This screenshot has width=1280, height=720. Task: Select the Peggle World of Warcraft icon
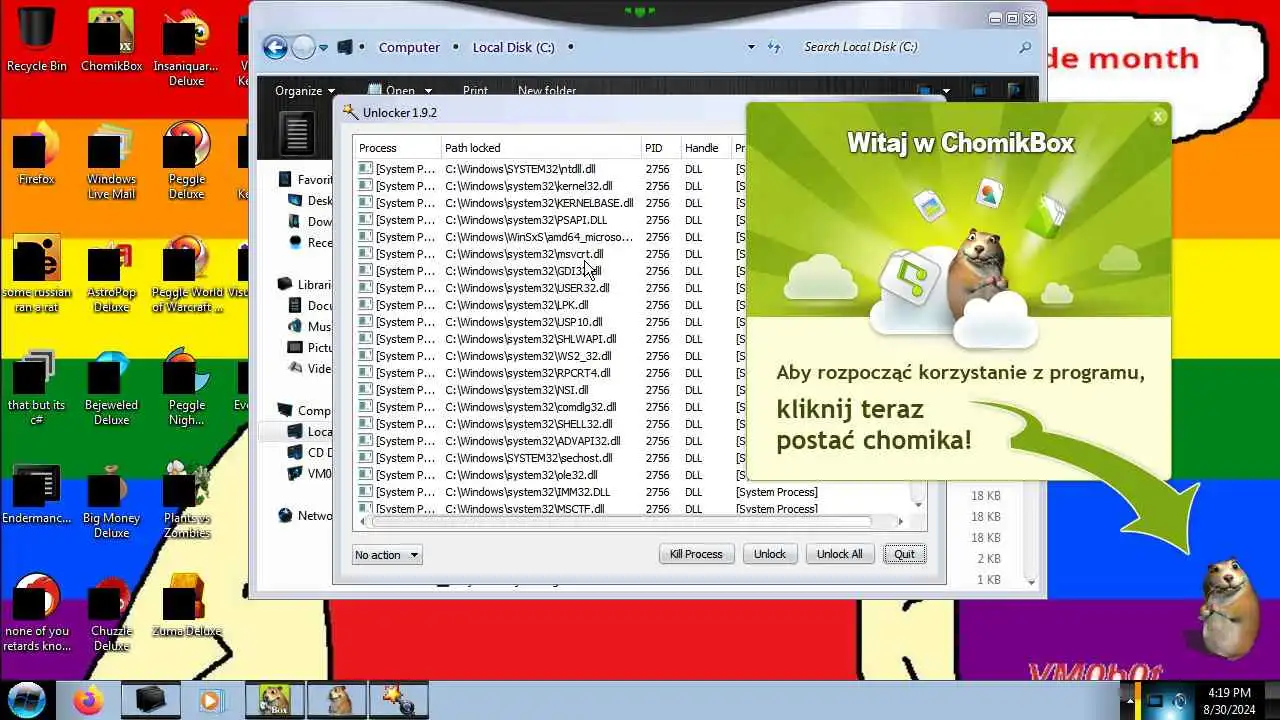[x=186, y=273]
